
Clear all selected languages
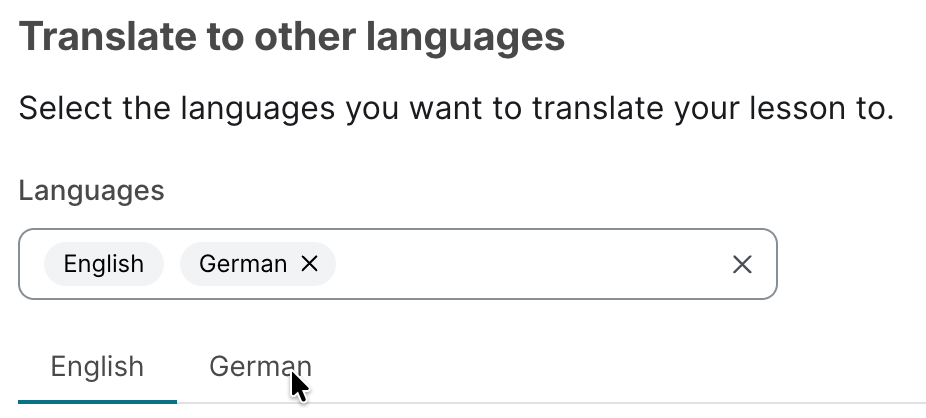coord(742,264)
